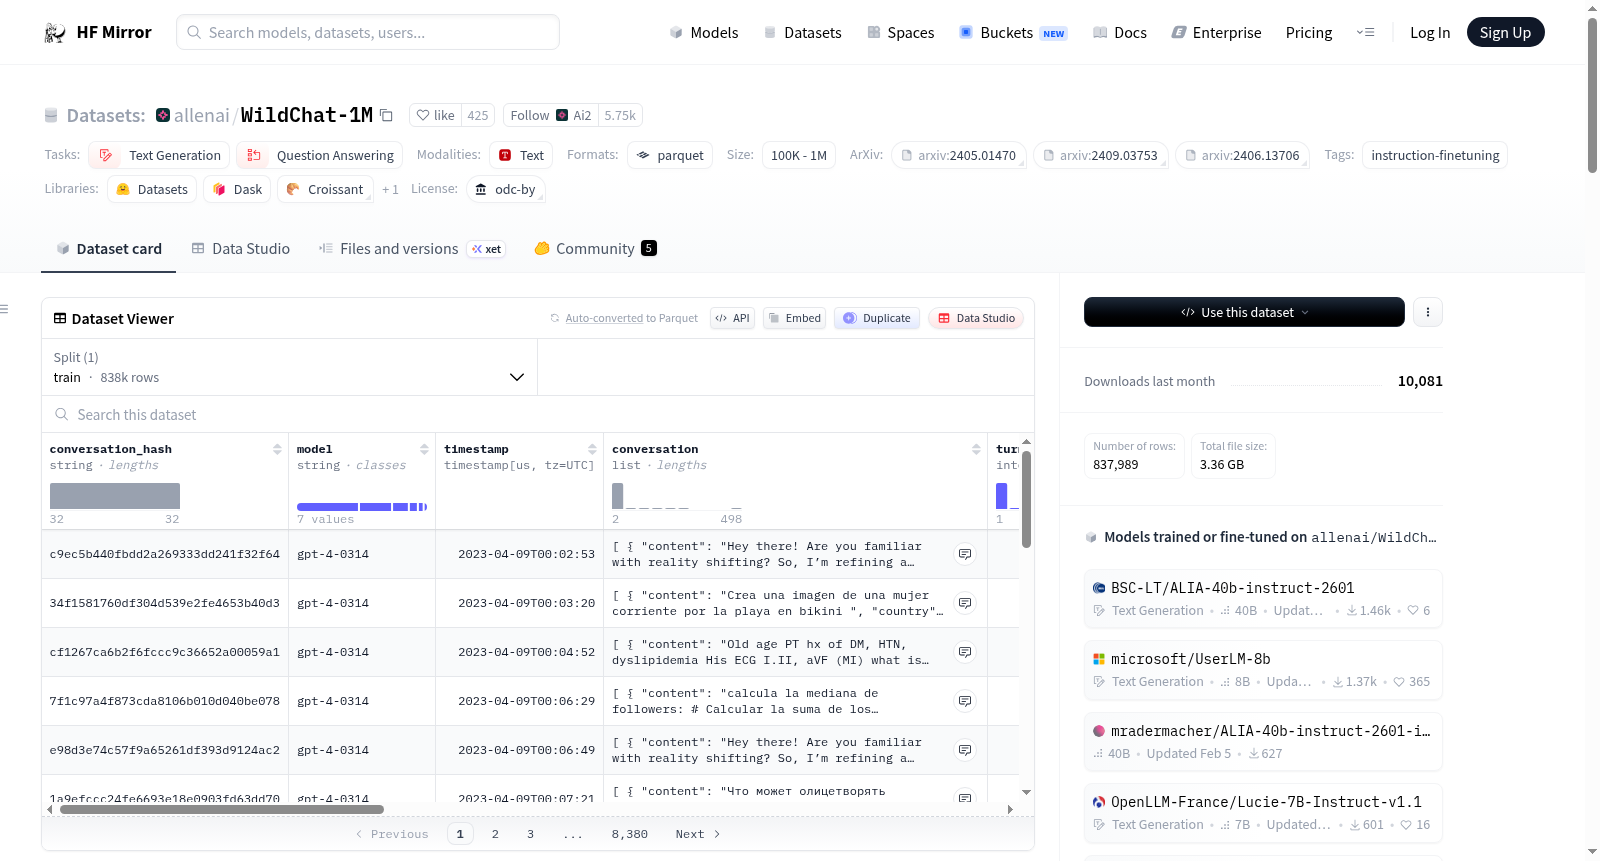Open the arxiv:2405.01470 paper tag

958,155
